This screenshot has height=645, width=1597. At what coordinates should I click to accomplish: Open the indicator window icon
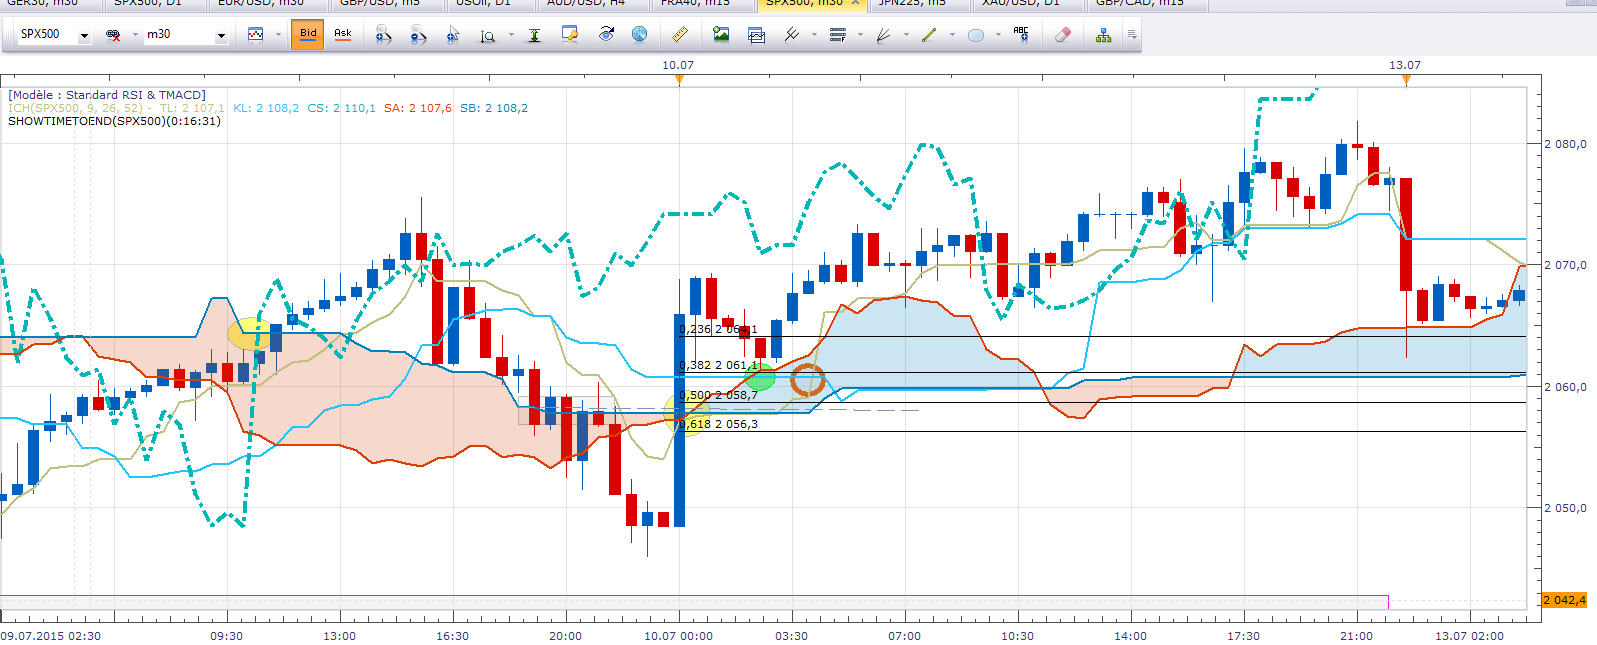pyautogui.click(x=756, y=35)
